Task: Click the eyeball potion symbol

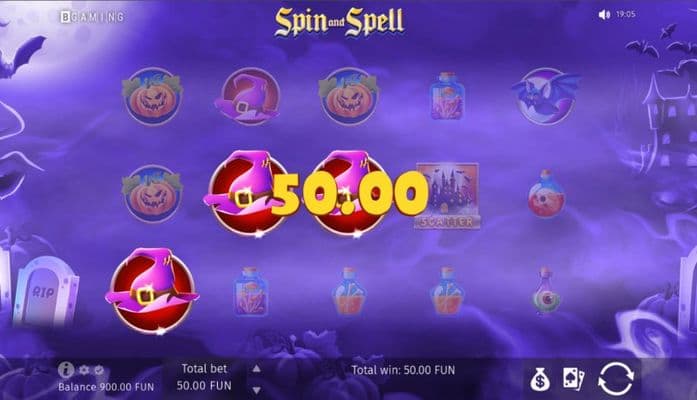Action: pyautogui.click(x=546, y=292)
